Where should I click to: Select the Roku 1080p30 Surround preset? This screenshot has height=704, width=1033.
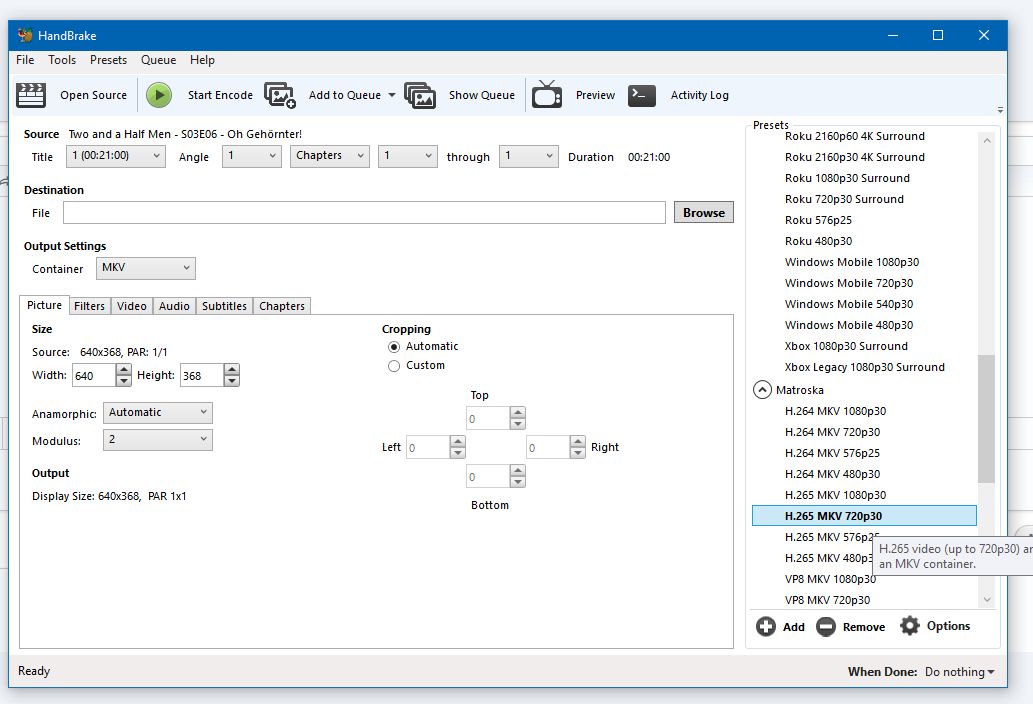847,178
